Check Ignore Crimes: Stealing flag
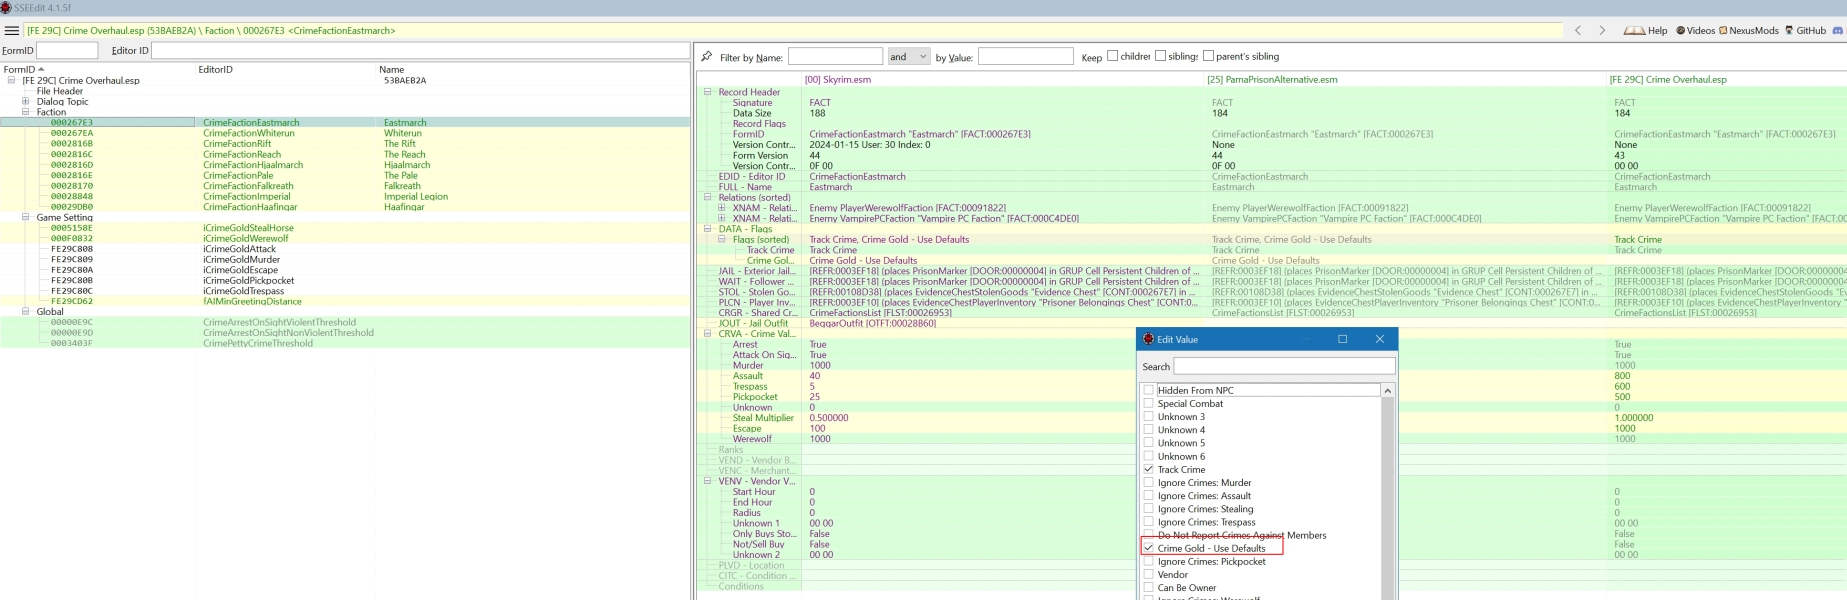This screenshot has width=1847, height=600. [x=1149, y=509]
